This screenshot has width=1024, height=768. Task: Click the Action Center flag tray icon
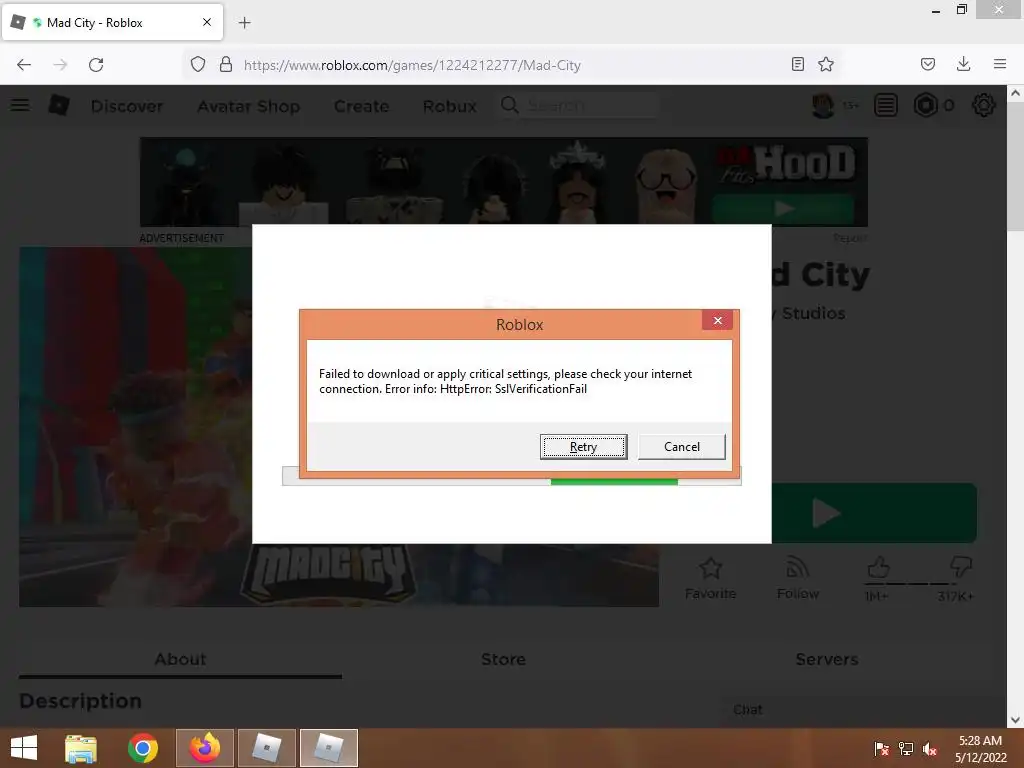pyautogui.click(x=881, y=748)
